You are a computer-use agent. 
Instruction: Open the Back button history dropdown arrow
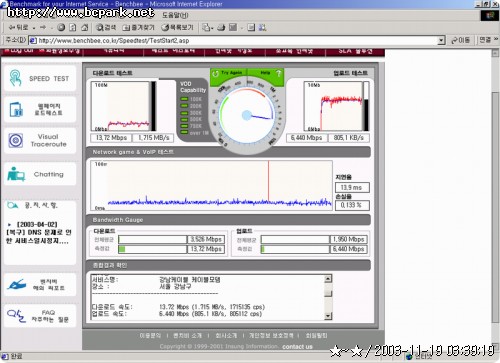tap(34, 28)
